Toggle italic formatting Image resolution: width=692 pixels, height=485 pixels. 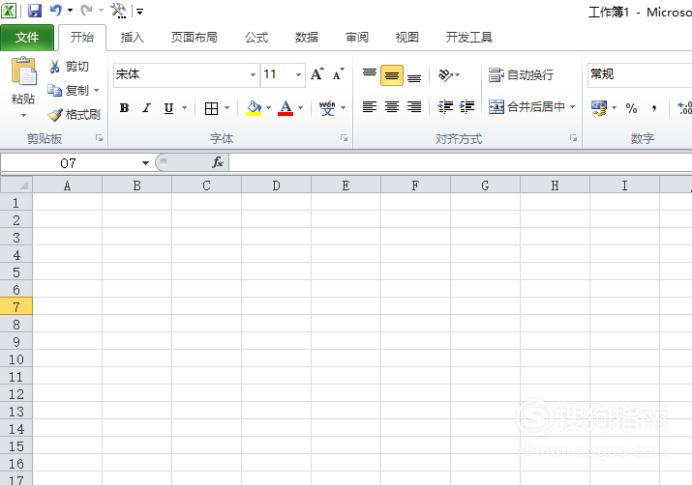pyautogui.click(x=147, y=108)
